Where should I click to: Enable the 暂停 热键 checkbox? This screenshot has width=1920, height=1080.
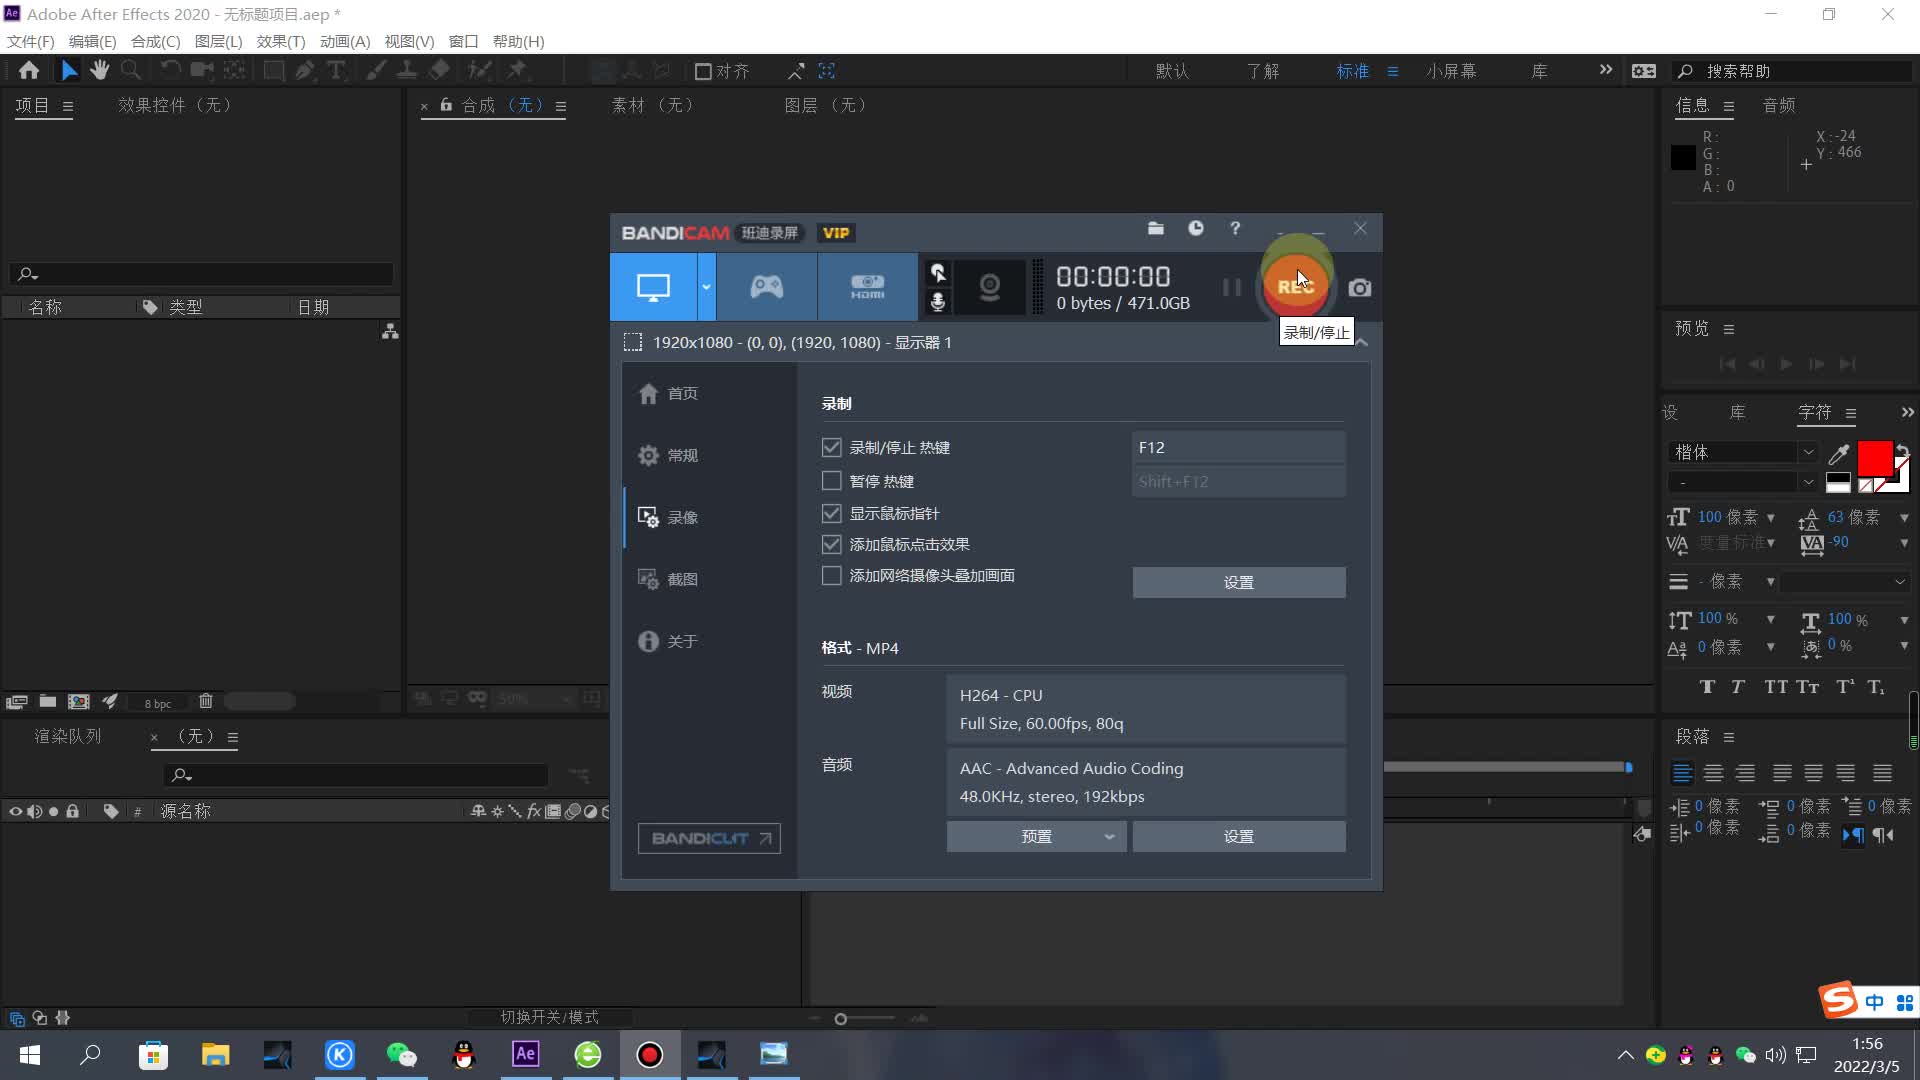coord(831,481)
